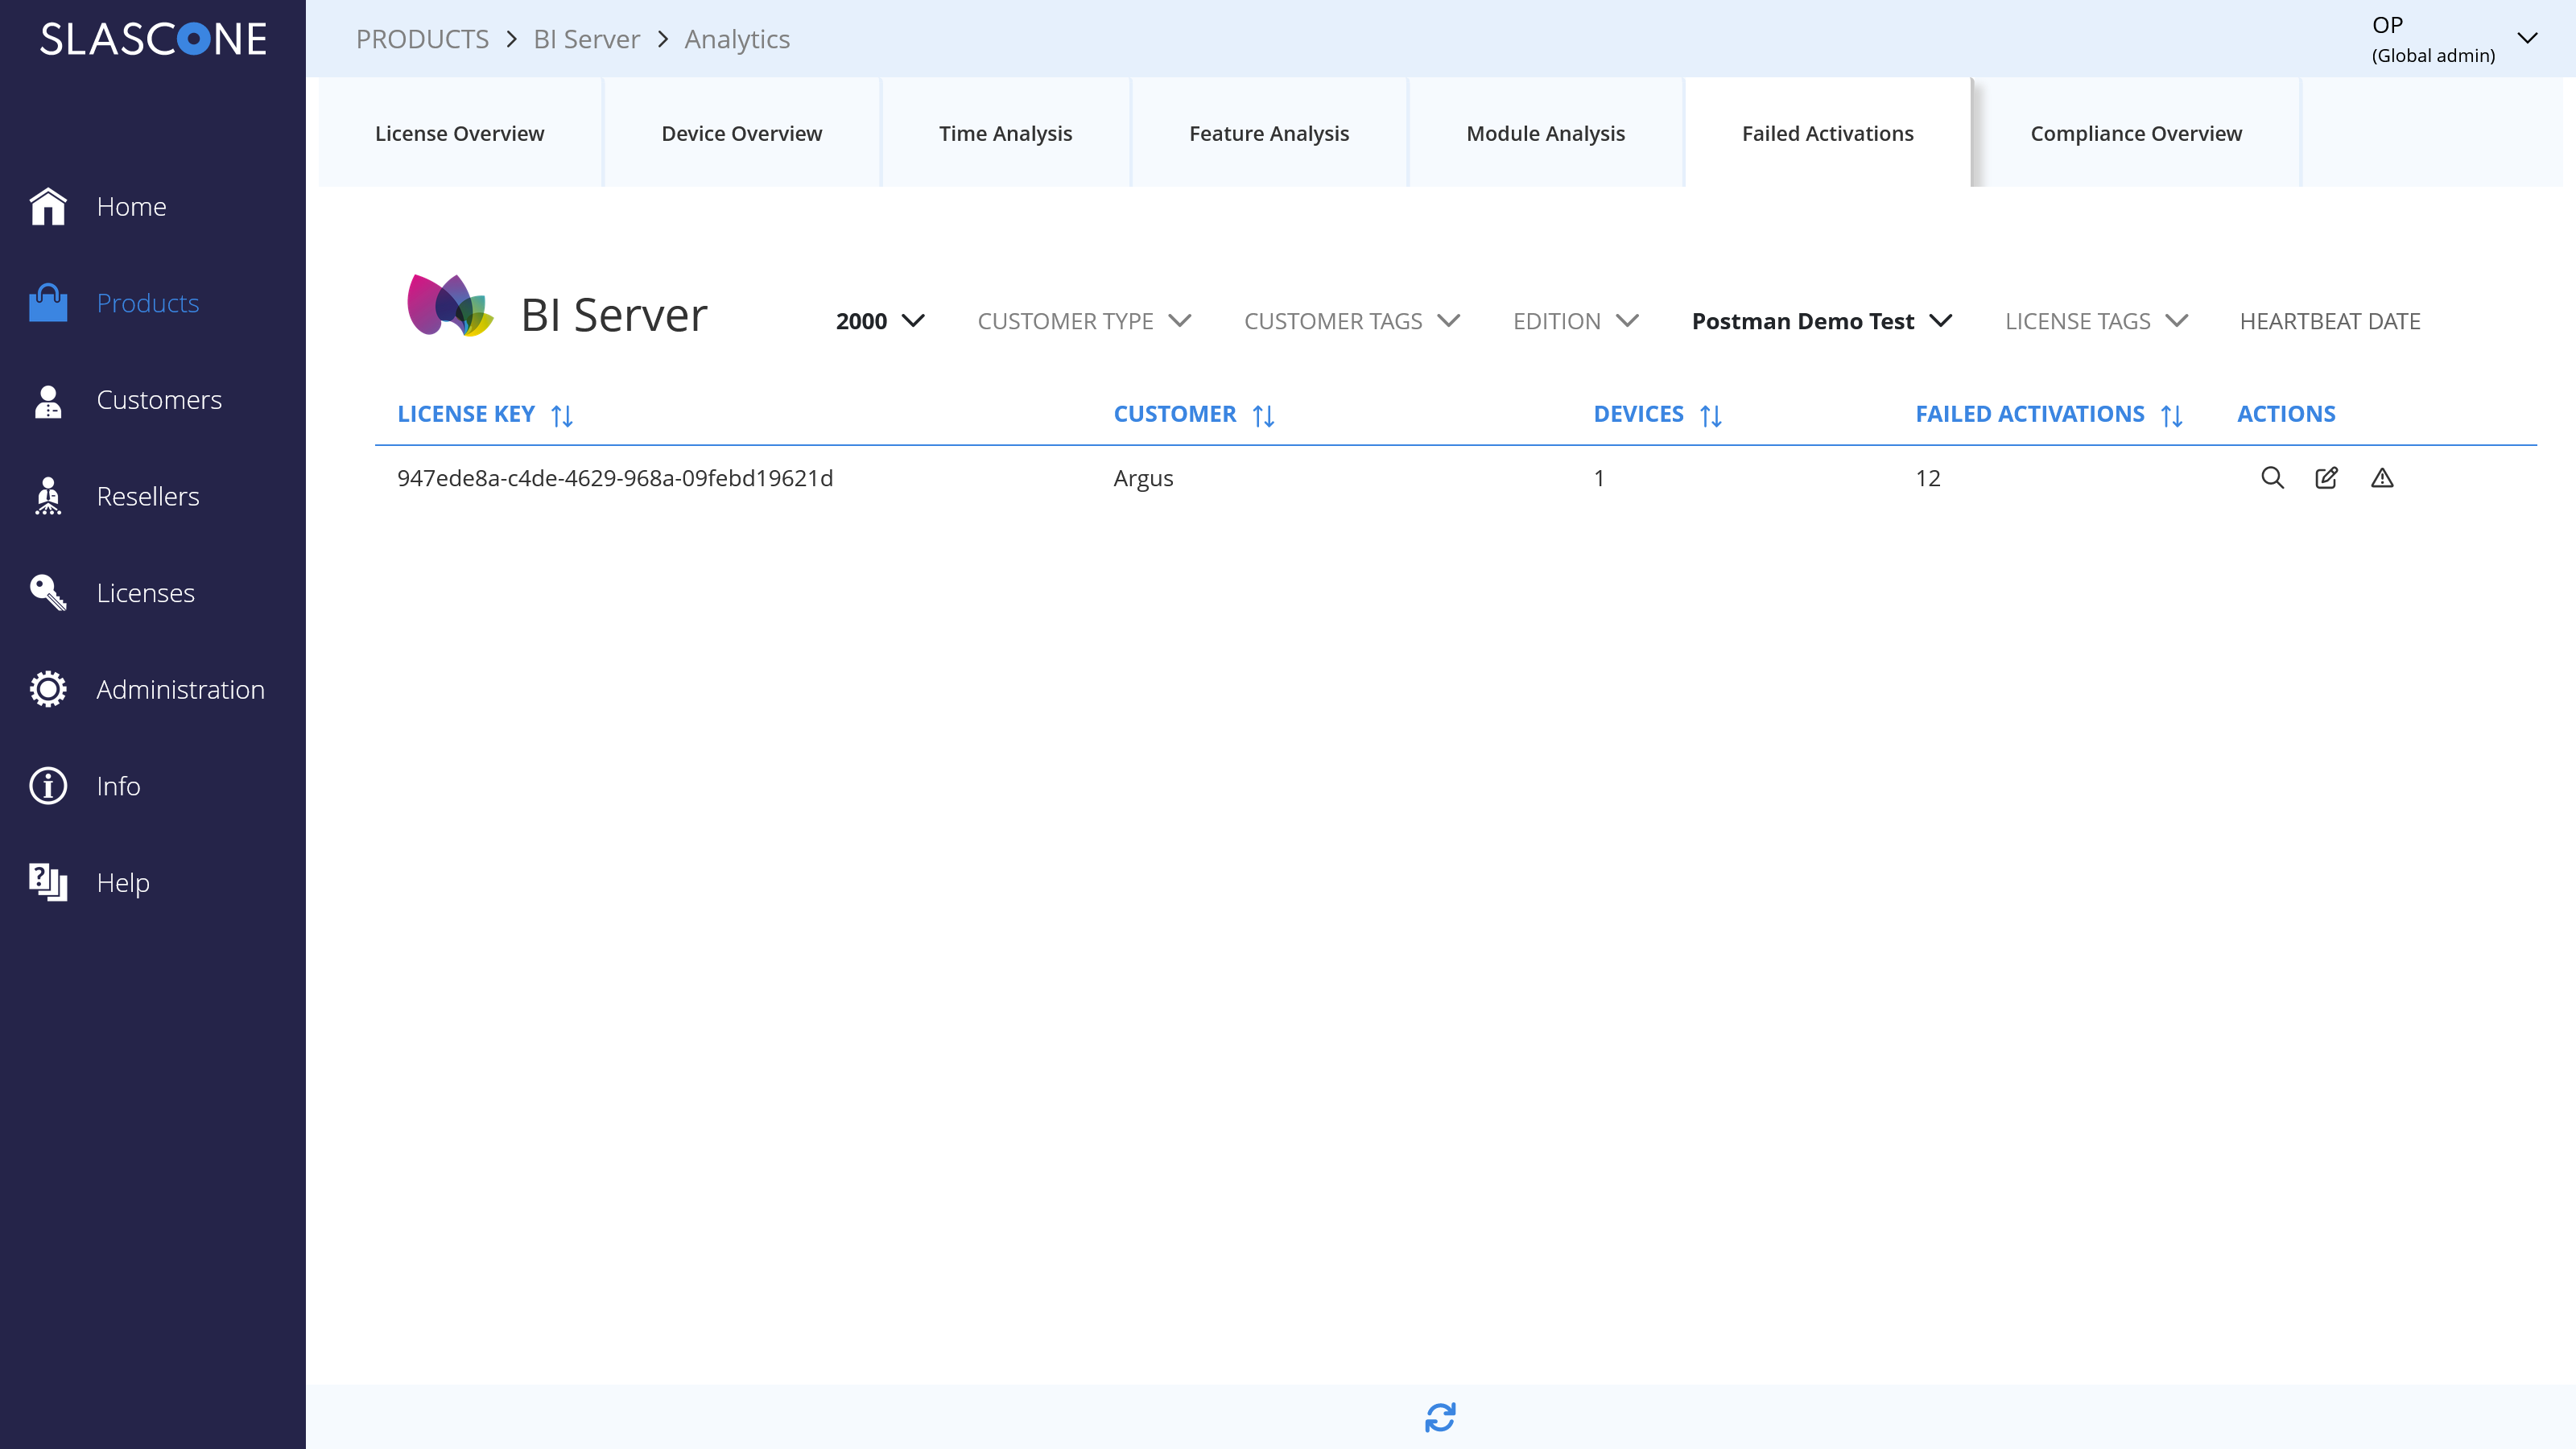Viewport: 2576px width, 1449px height.
Task: Click the FAILED ACTIVATIONS column header
Action: tap(2030, 414)
